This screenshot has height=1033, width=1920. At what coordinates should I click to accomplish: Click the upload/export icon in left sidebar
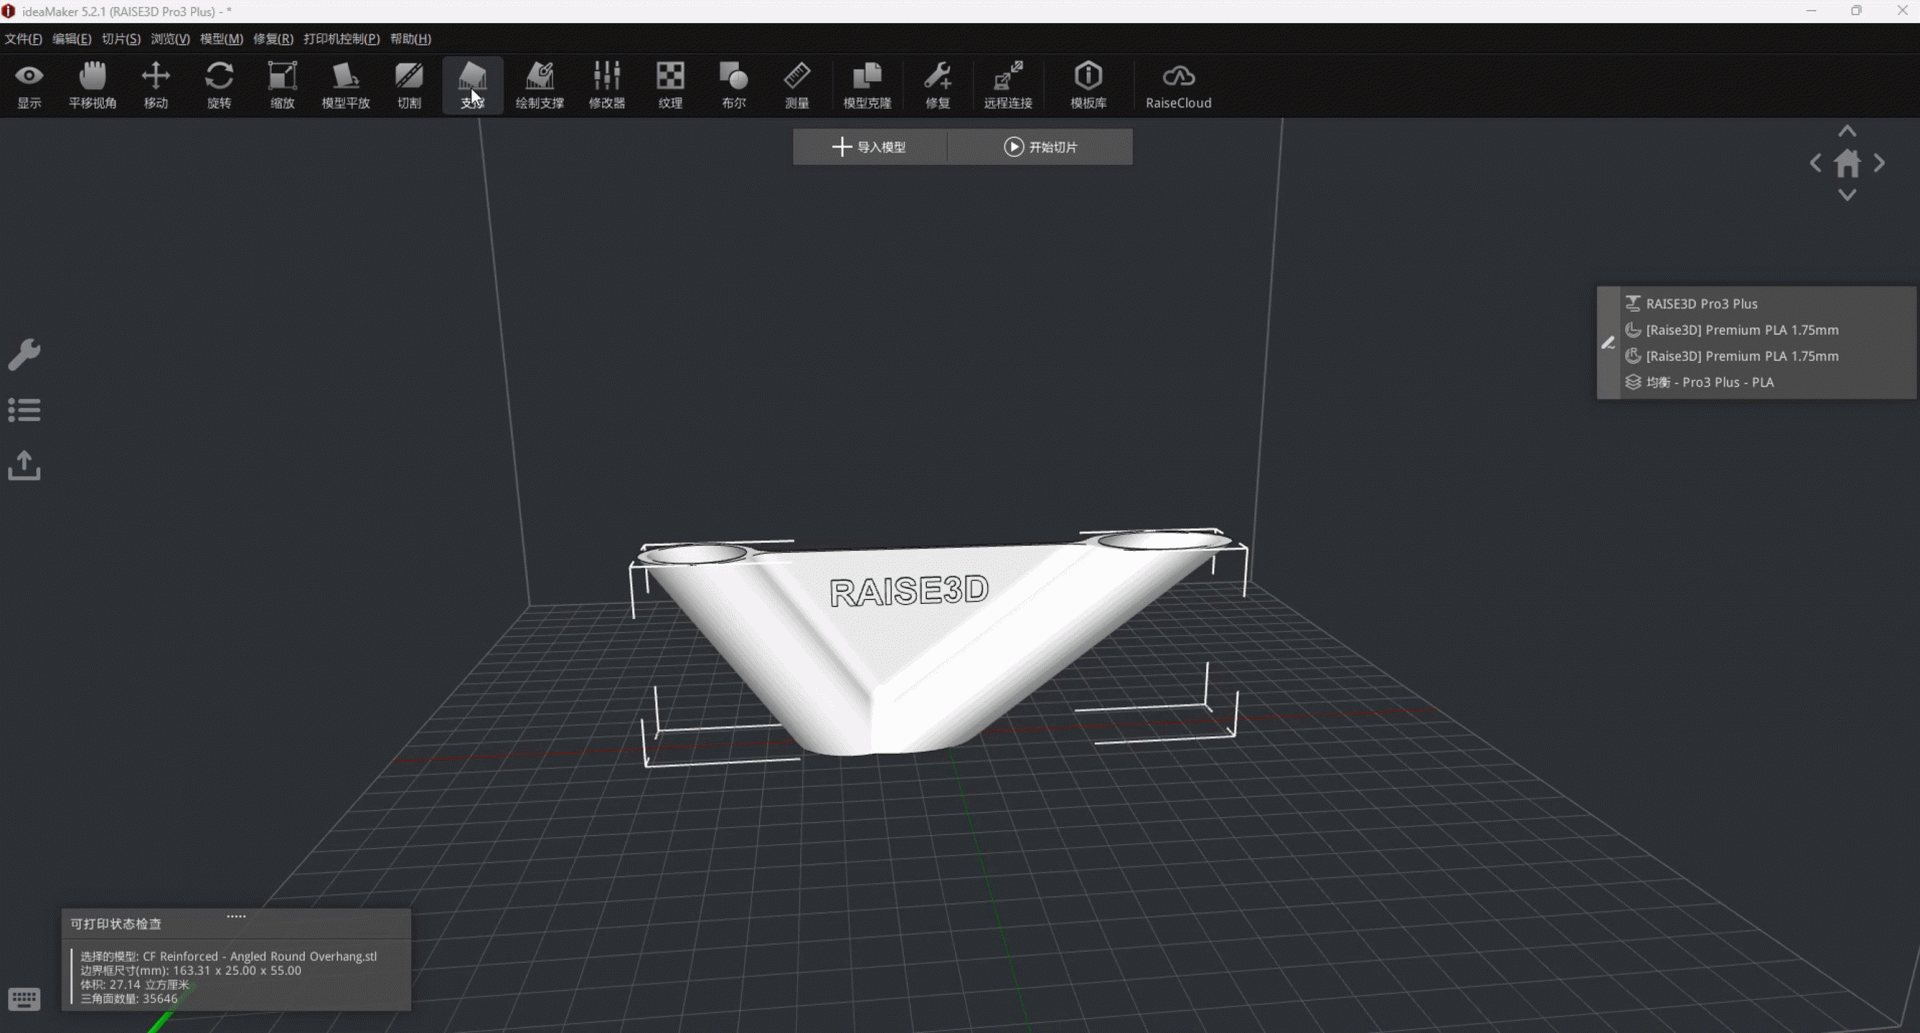click(24, 465)
